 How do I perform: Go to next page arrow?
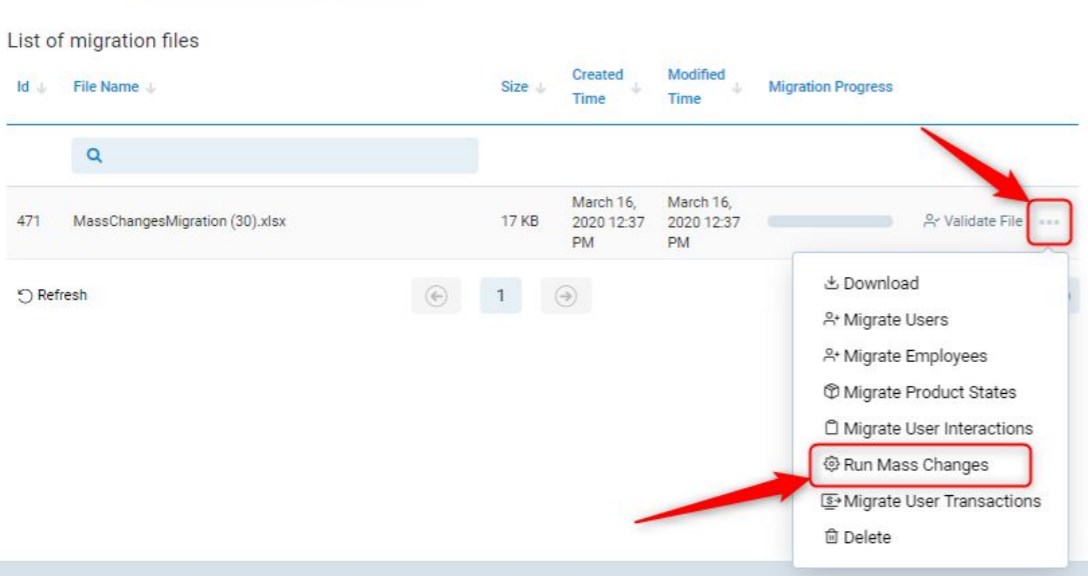pos(566,296)
